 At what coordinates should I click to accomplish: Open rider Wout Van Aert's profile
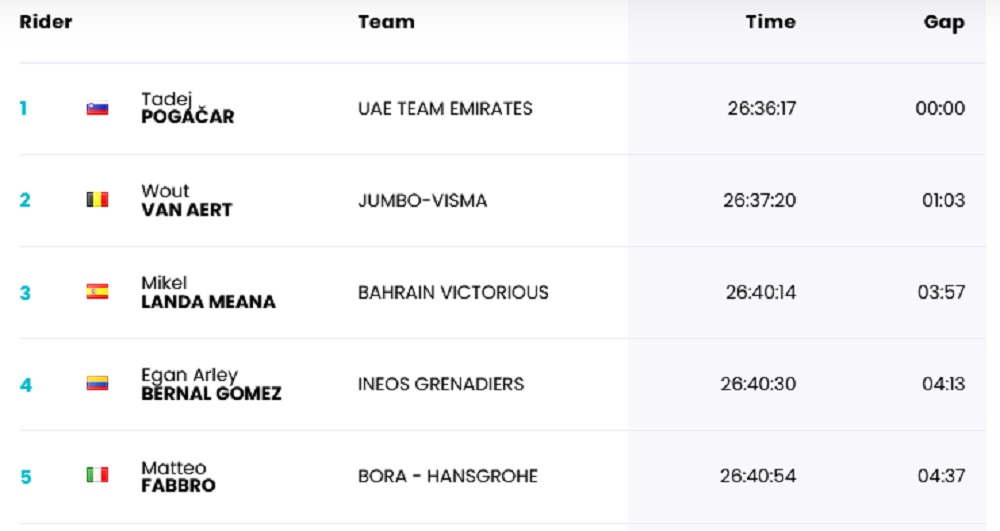(x=186, y=200)
